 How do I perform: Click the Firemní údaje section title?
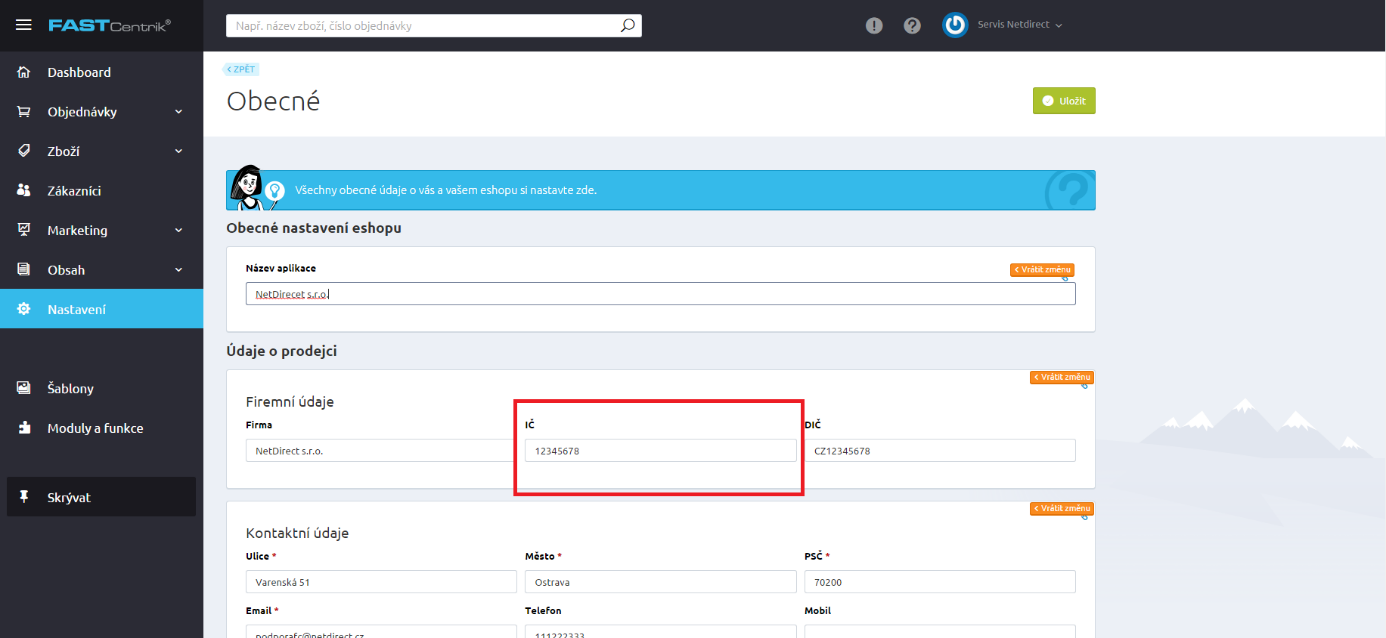coord(290,401)
